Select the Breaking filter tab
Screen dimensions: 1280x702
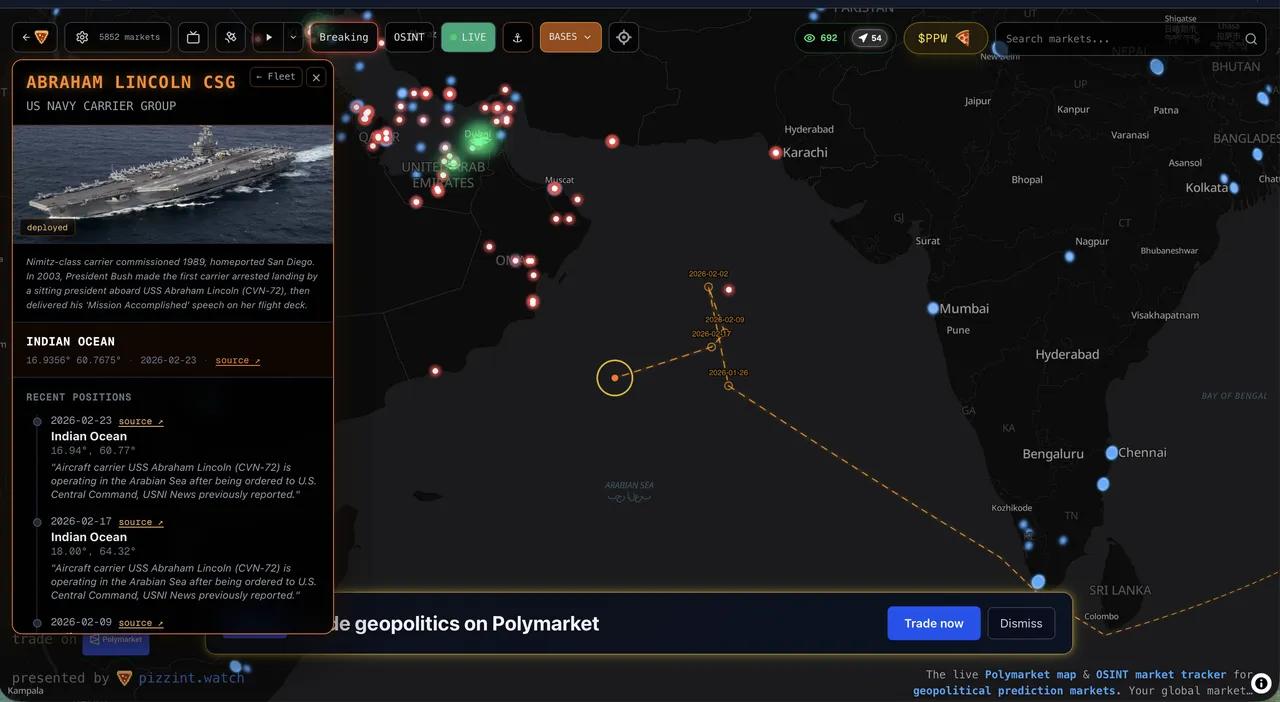344,37
